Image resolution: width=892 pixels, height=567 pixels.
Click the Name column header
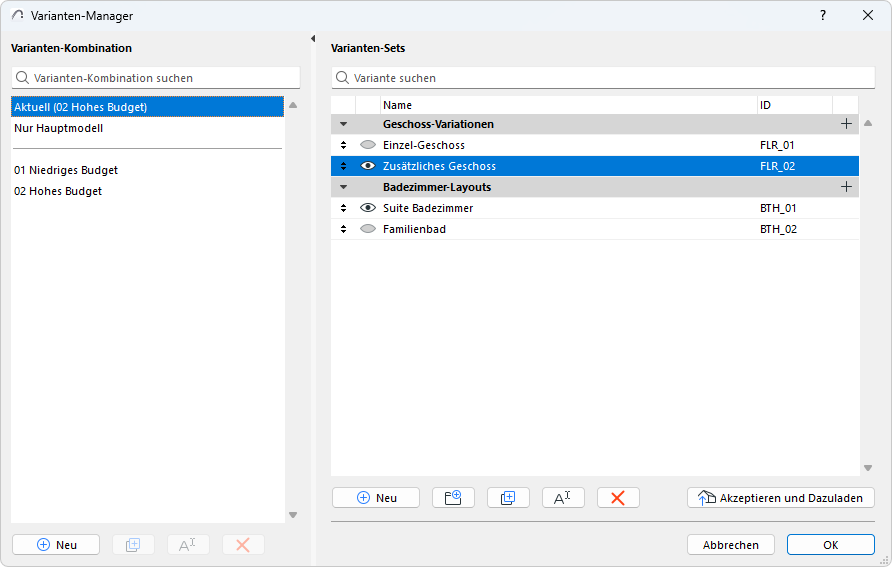[569, 105]
